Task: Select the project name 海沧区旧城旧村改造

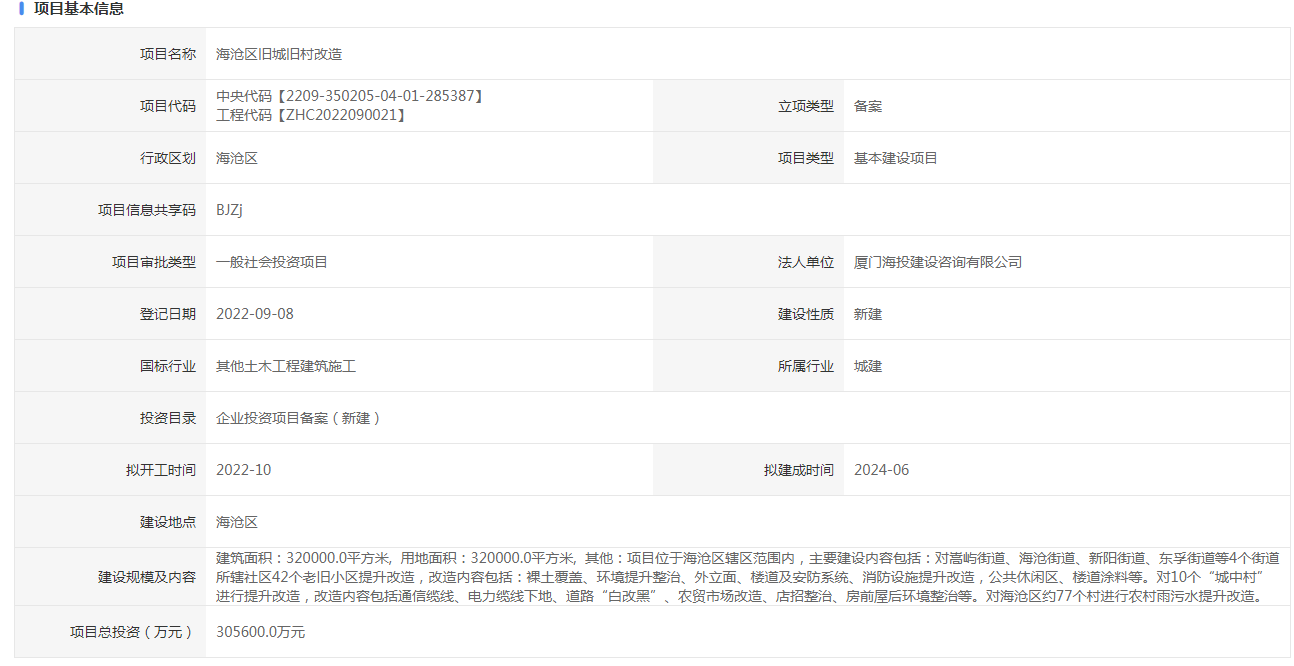Action: pyautogui.click(x=279, y=54)
